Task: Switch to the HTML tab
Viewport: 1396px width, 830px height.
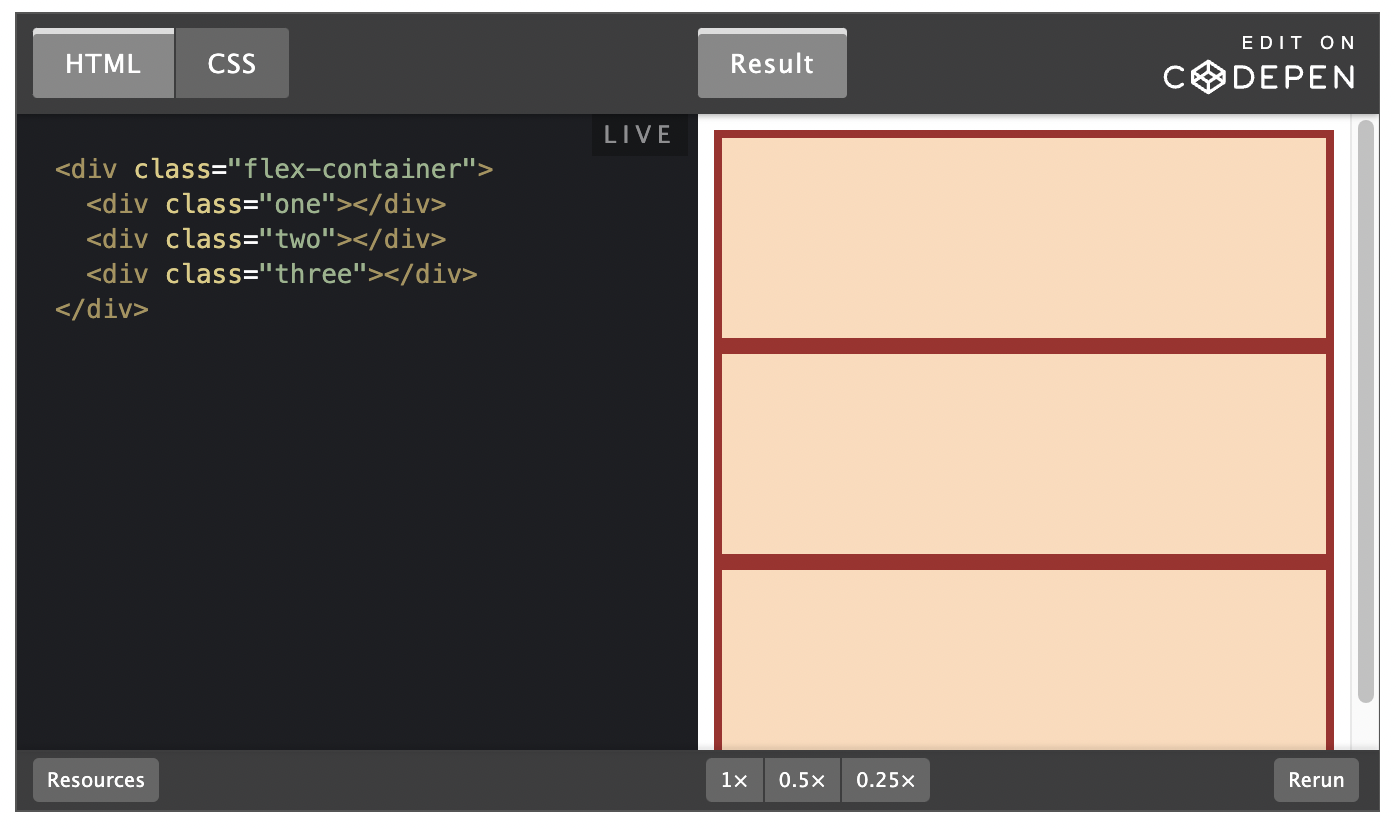Action: 103,64
